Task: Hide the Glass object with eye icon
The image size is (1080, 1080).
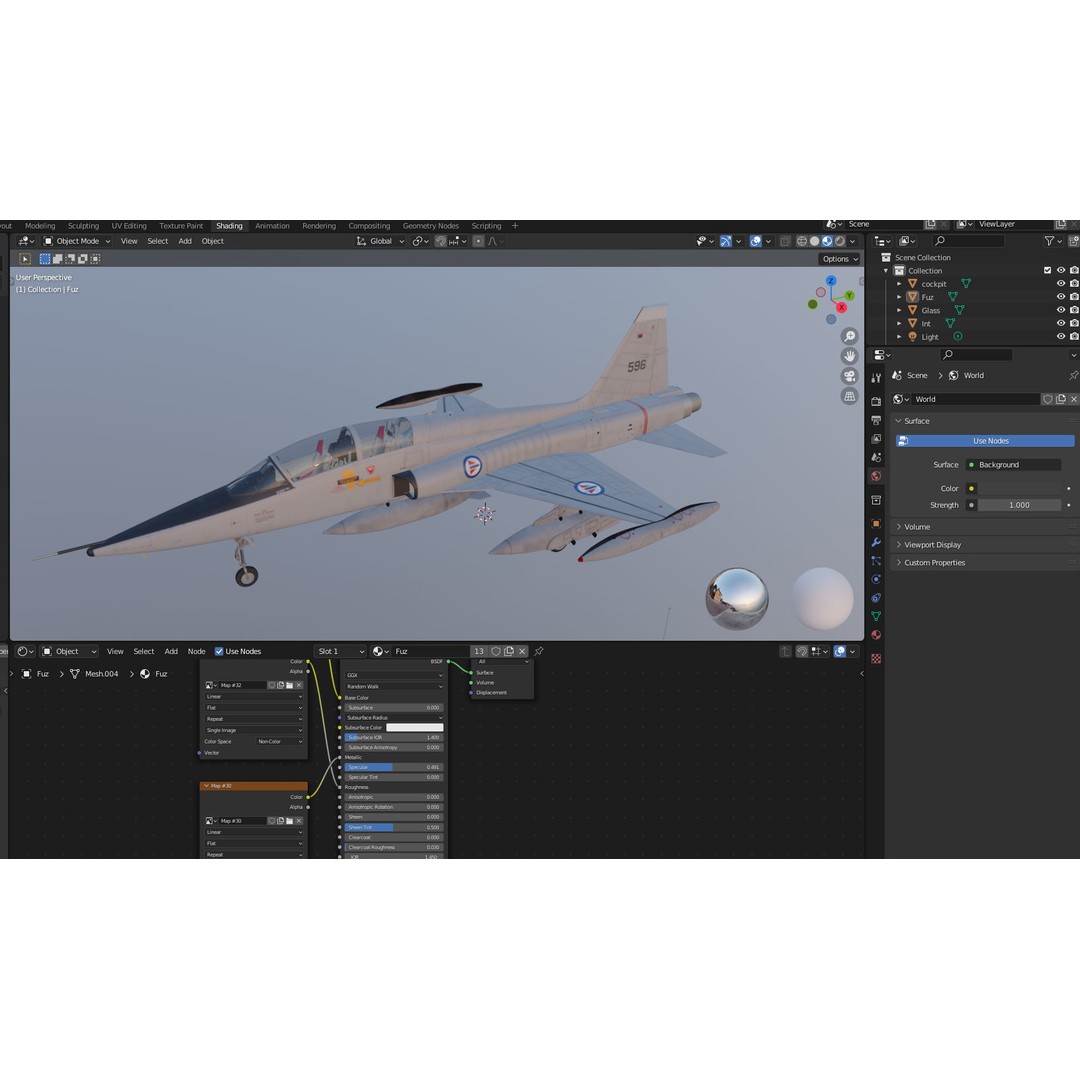Action: point(1061,310)
